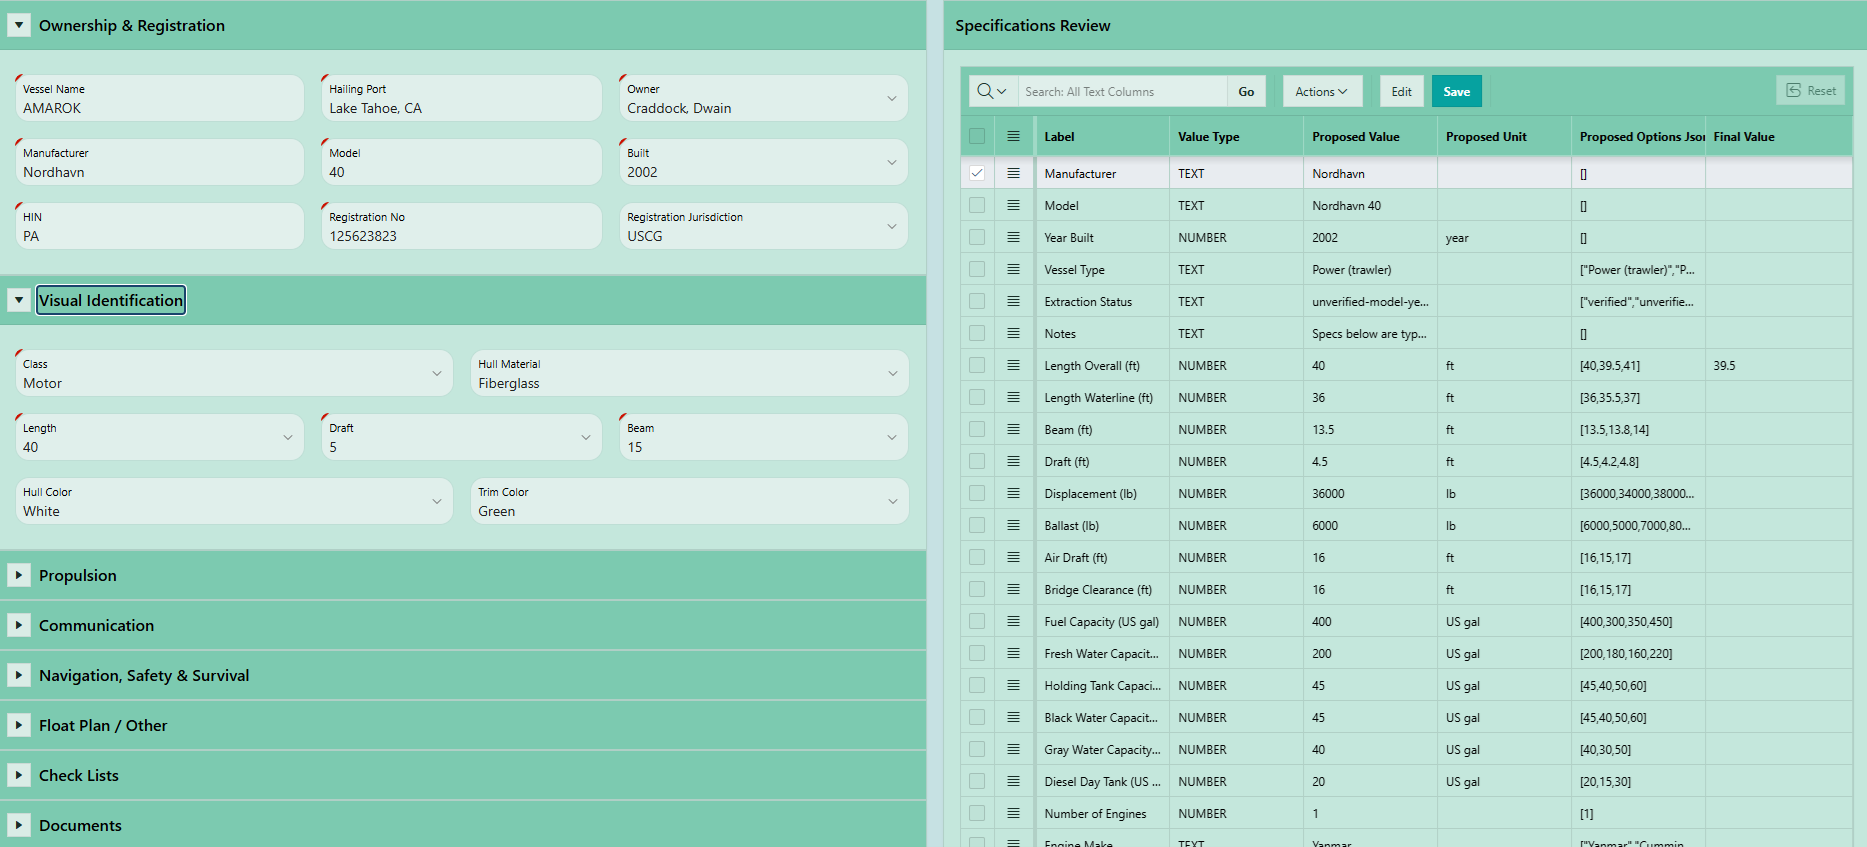Open the row menu icon for Diesel Day Tank
This screenshot has height=847, width=1867.
tap(1013, 781)
